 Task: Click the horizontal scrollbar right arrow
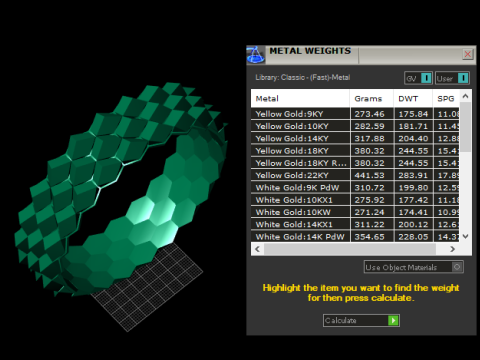point(452,249)
